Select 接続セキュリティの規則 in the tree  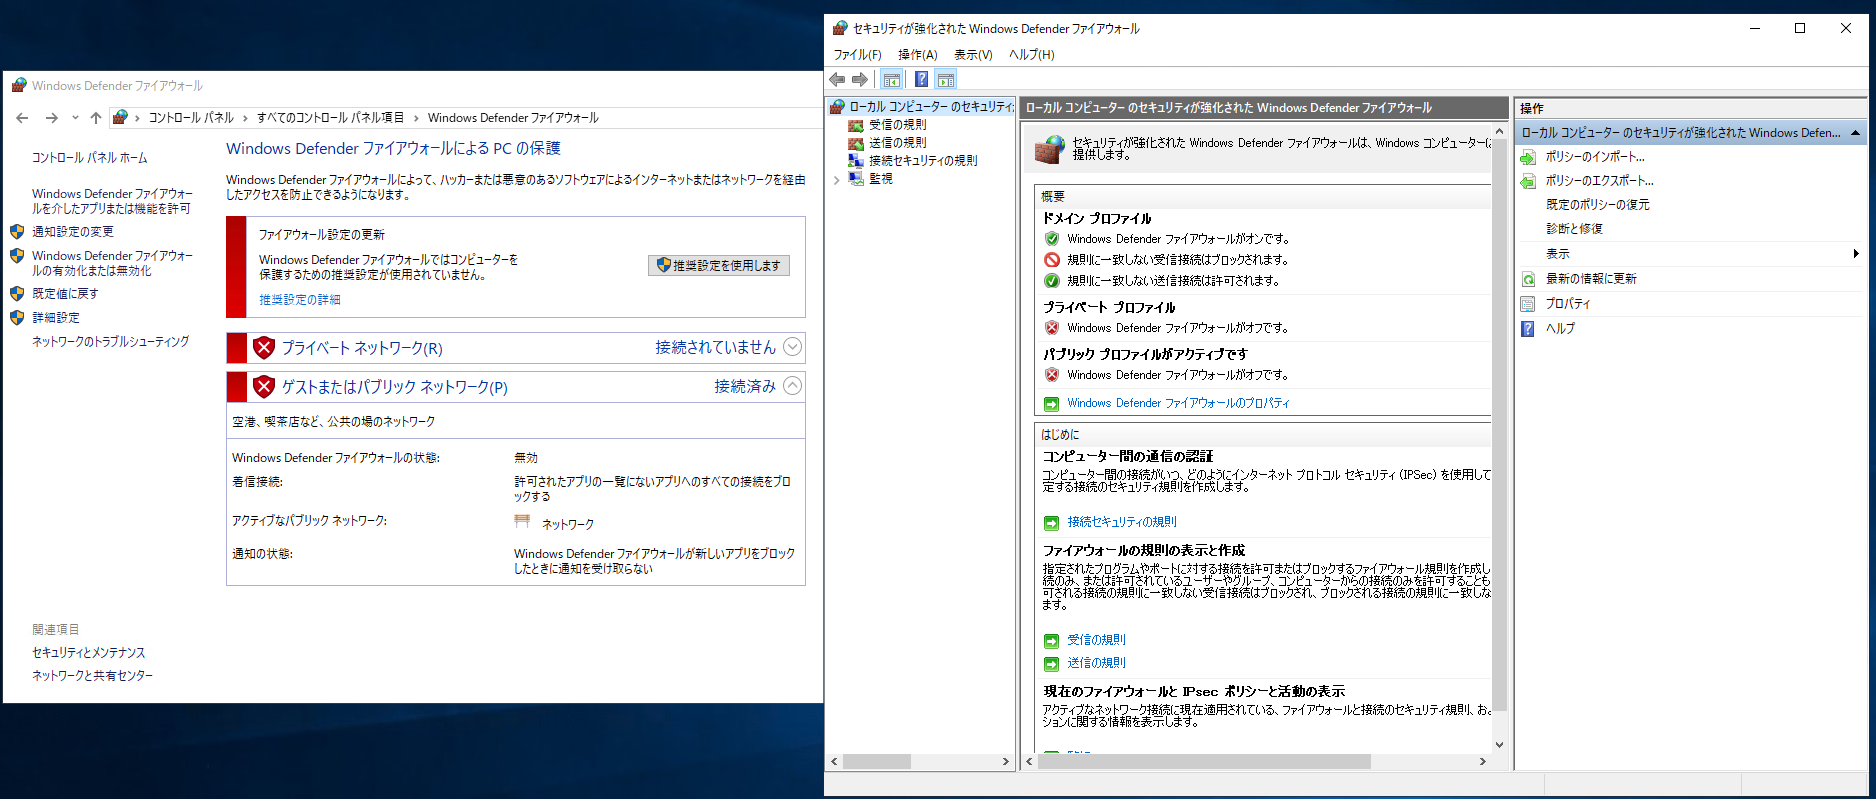coord(923,161)
